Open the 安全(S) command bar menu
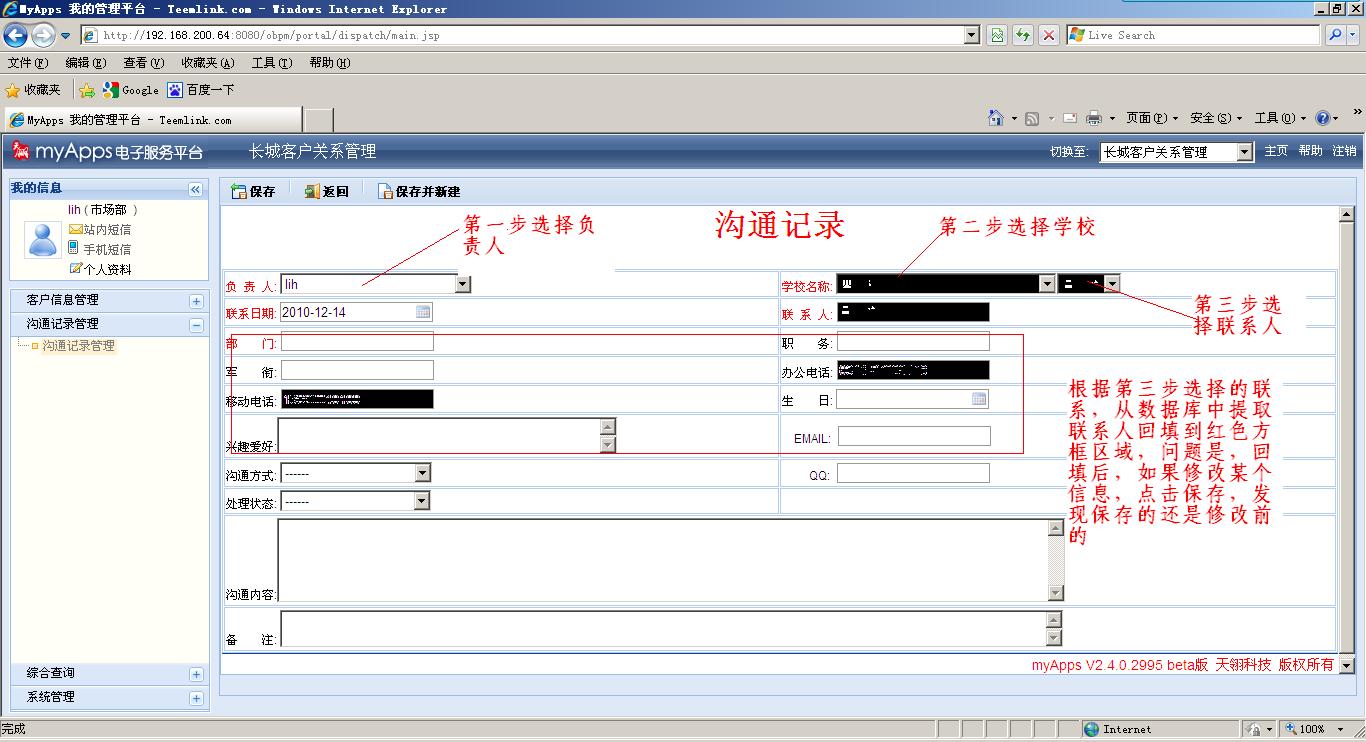The height and width of the screenshot is (742, 1366). pos(1216,118)
